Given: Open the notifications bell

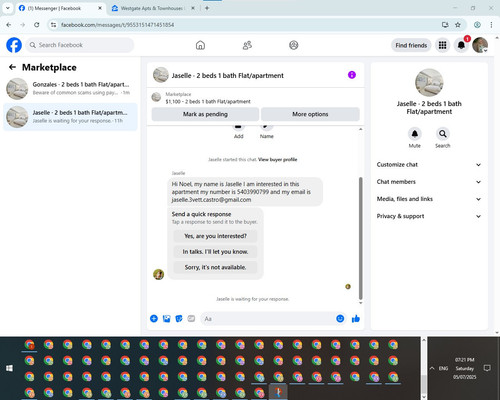Looking at the screenshot, I should click(461, 45).
